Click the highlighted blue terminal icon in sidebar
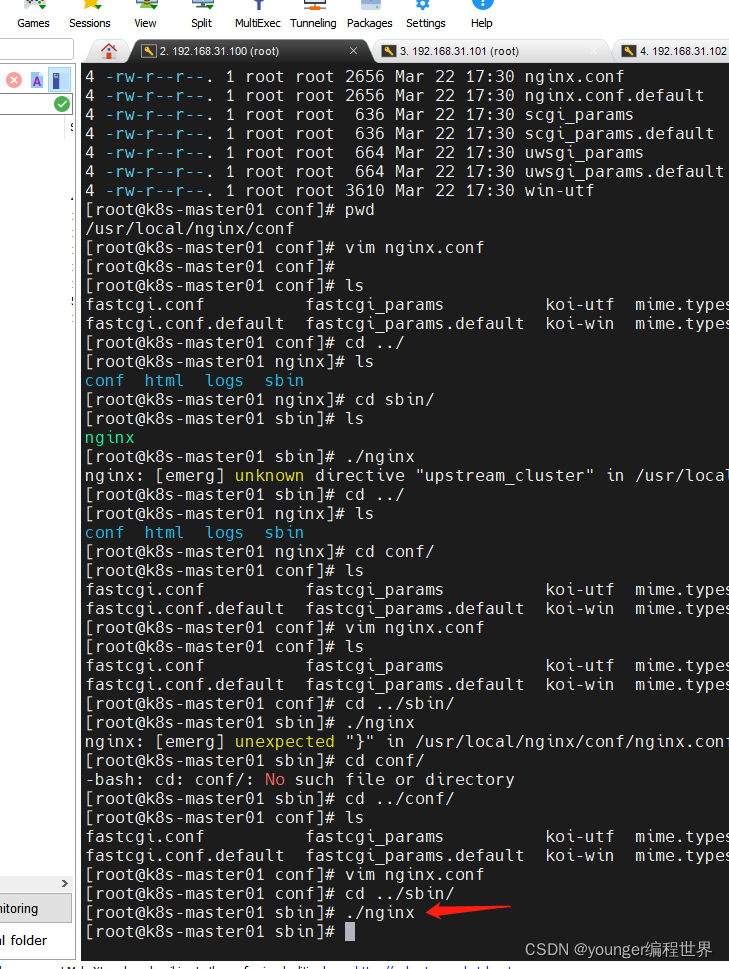 pyautogui.click(x=57, y=80)
